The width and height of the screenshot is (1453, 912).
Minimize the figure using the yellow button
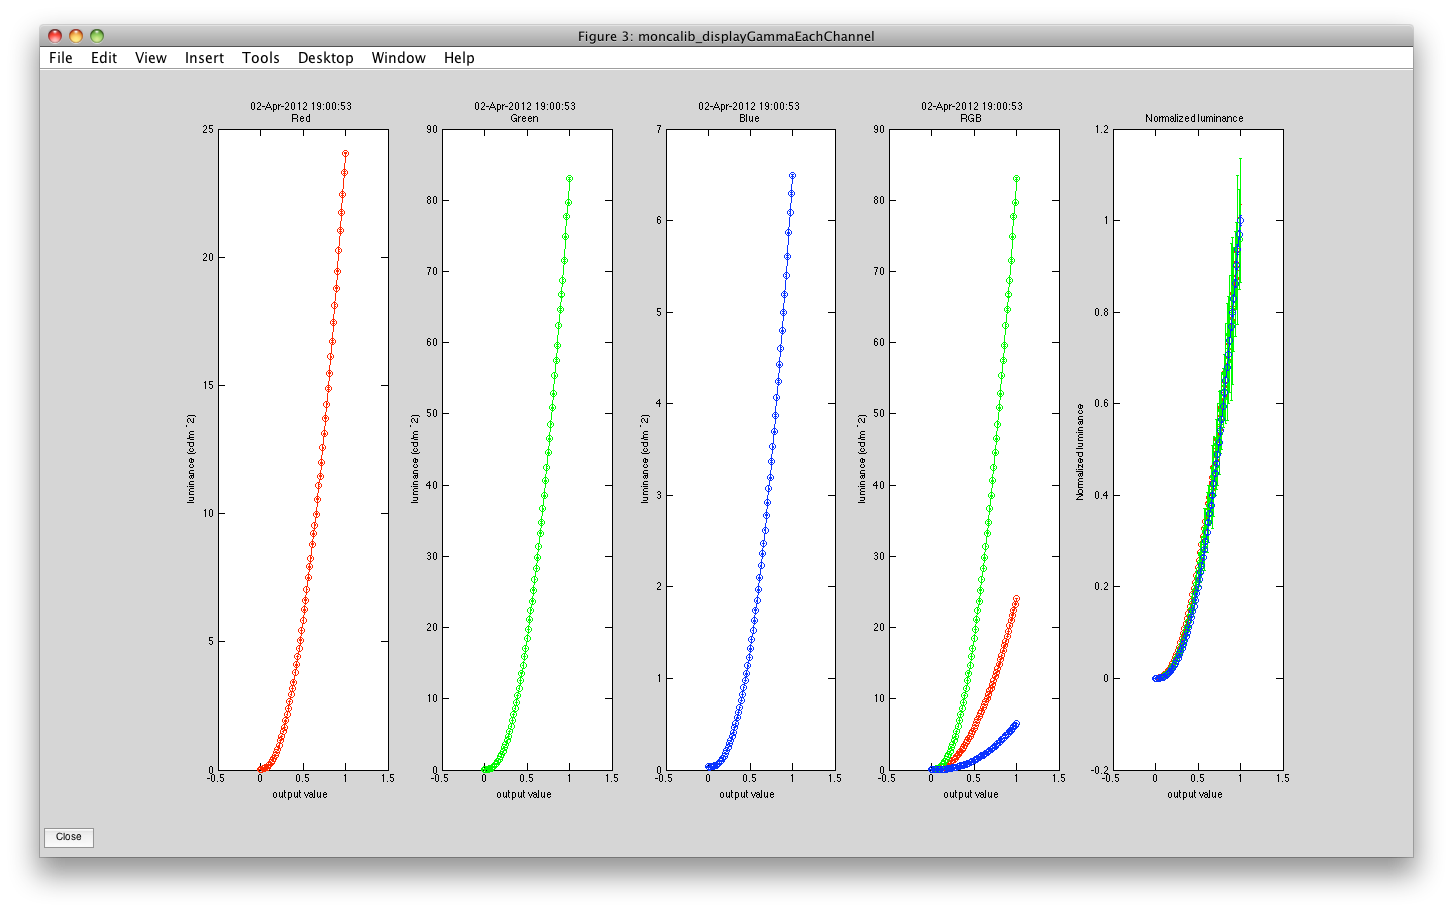pos(76,36)
